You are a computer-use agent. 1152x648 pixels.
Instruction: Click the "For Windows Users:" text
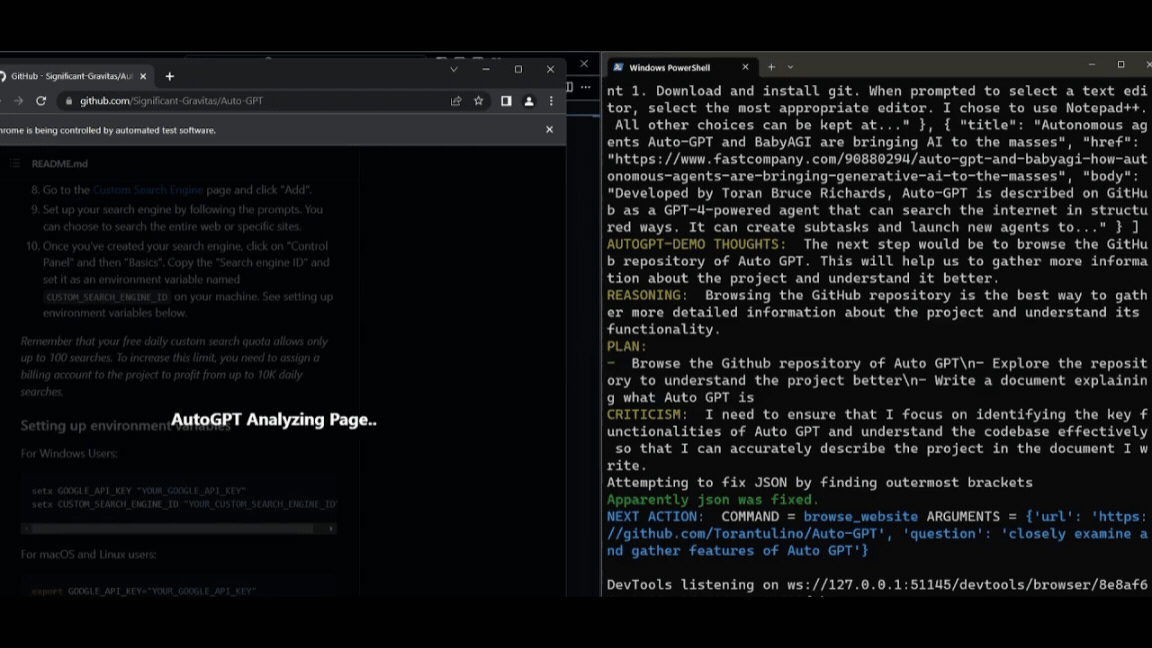[x=69, y=453]
